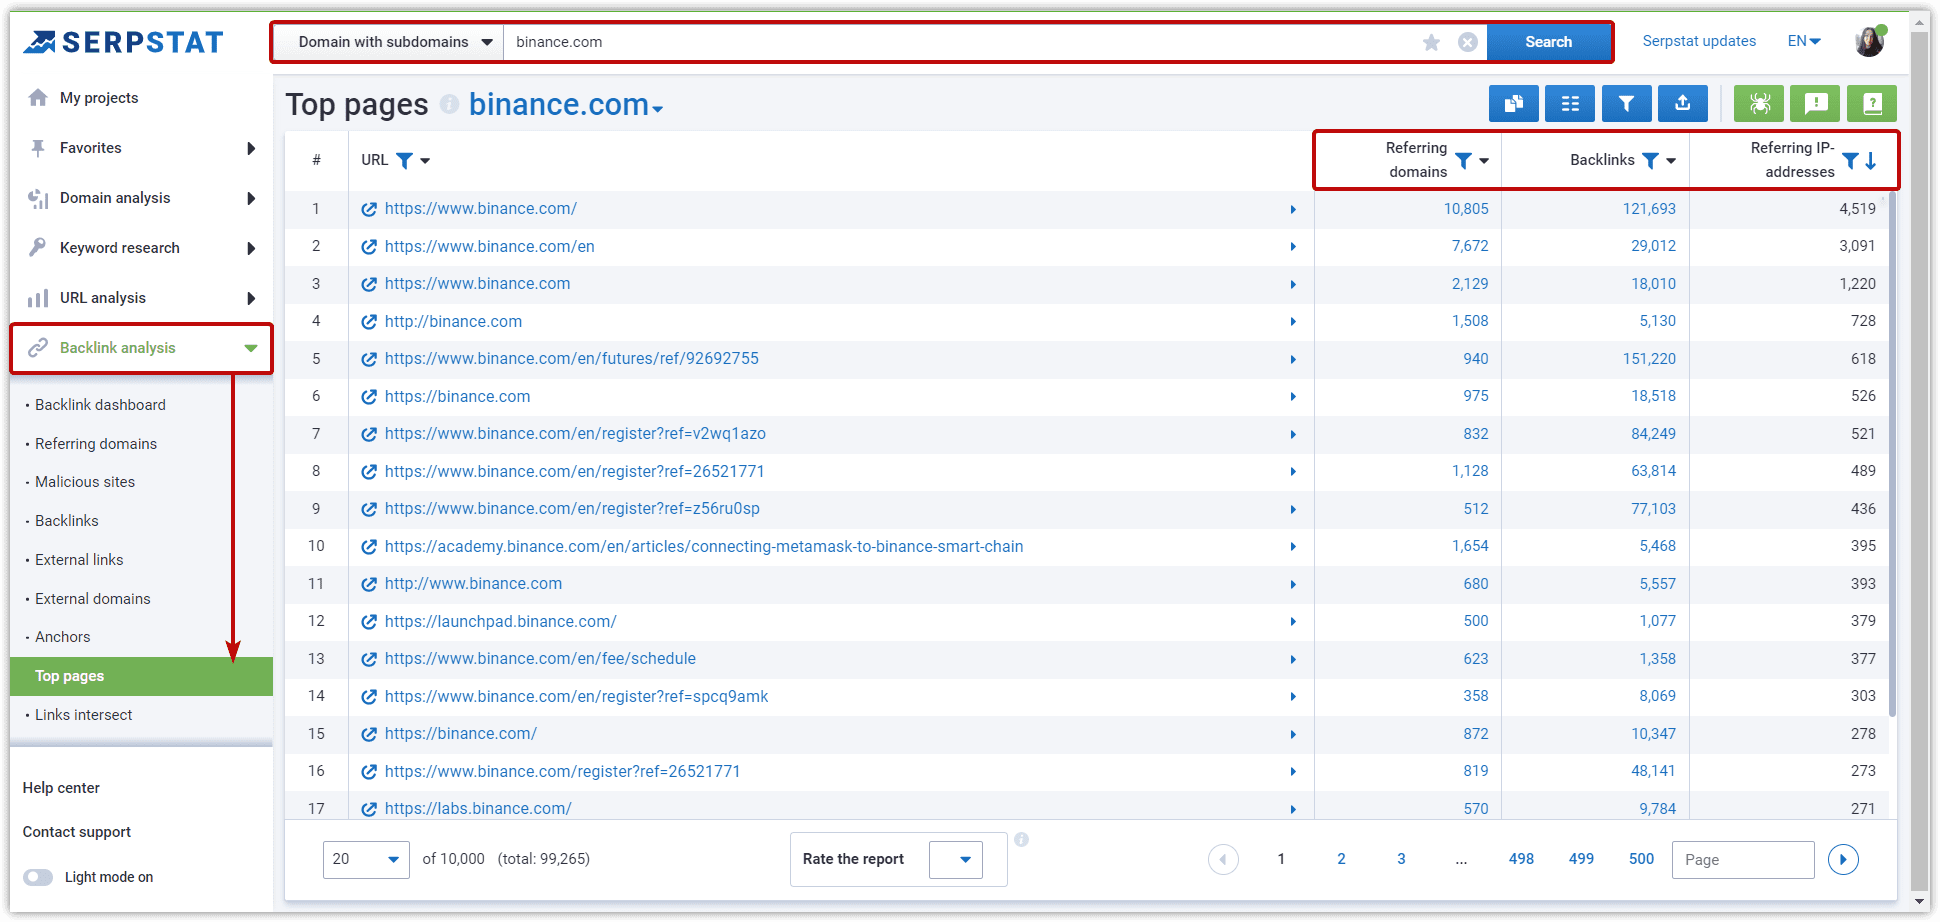Open the rows per page 20 dropdown

pos(366,859)
